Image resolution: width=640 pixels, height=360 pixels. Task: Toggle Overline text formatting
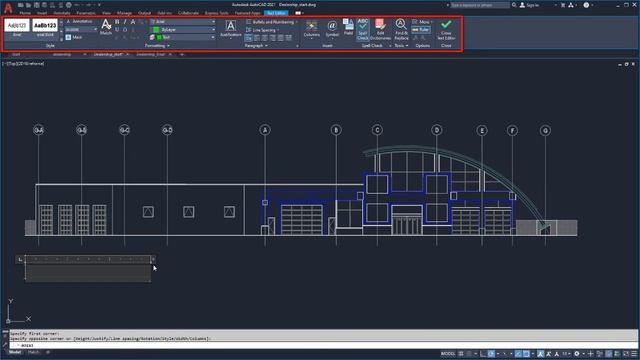(125, 29)
